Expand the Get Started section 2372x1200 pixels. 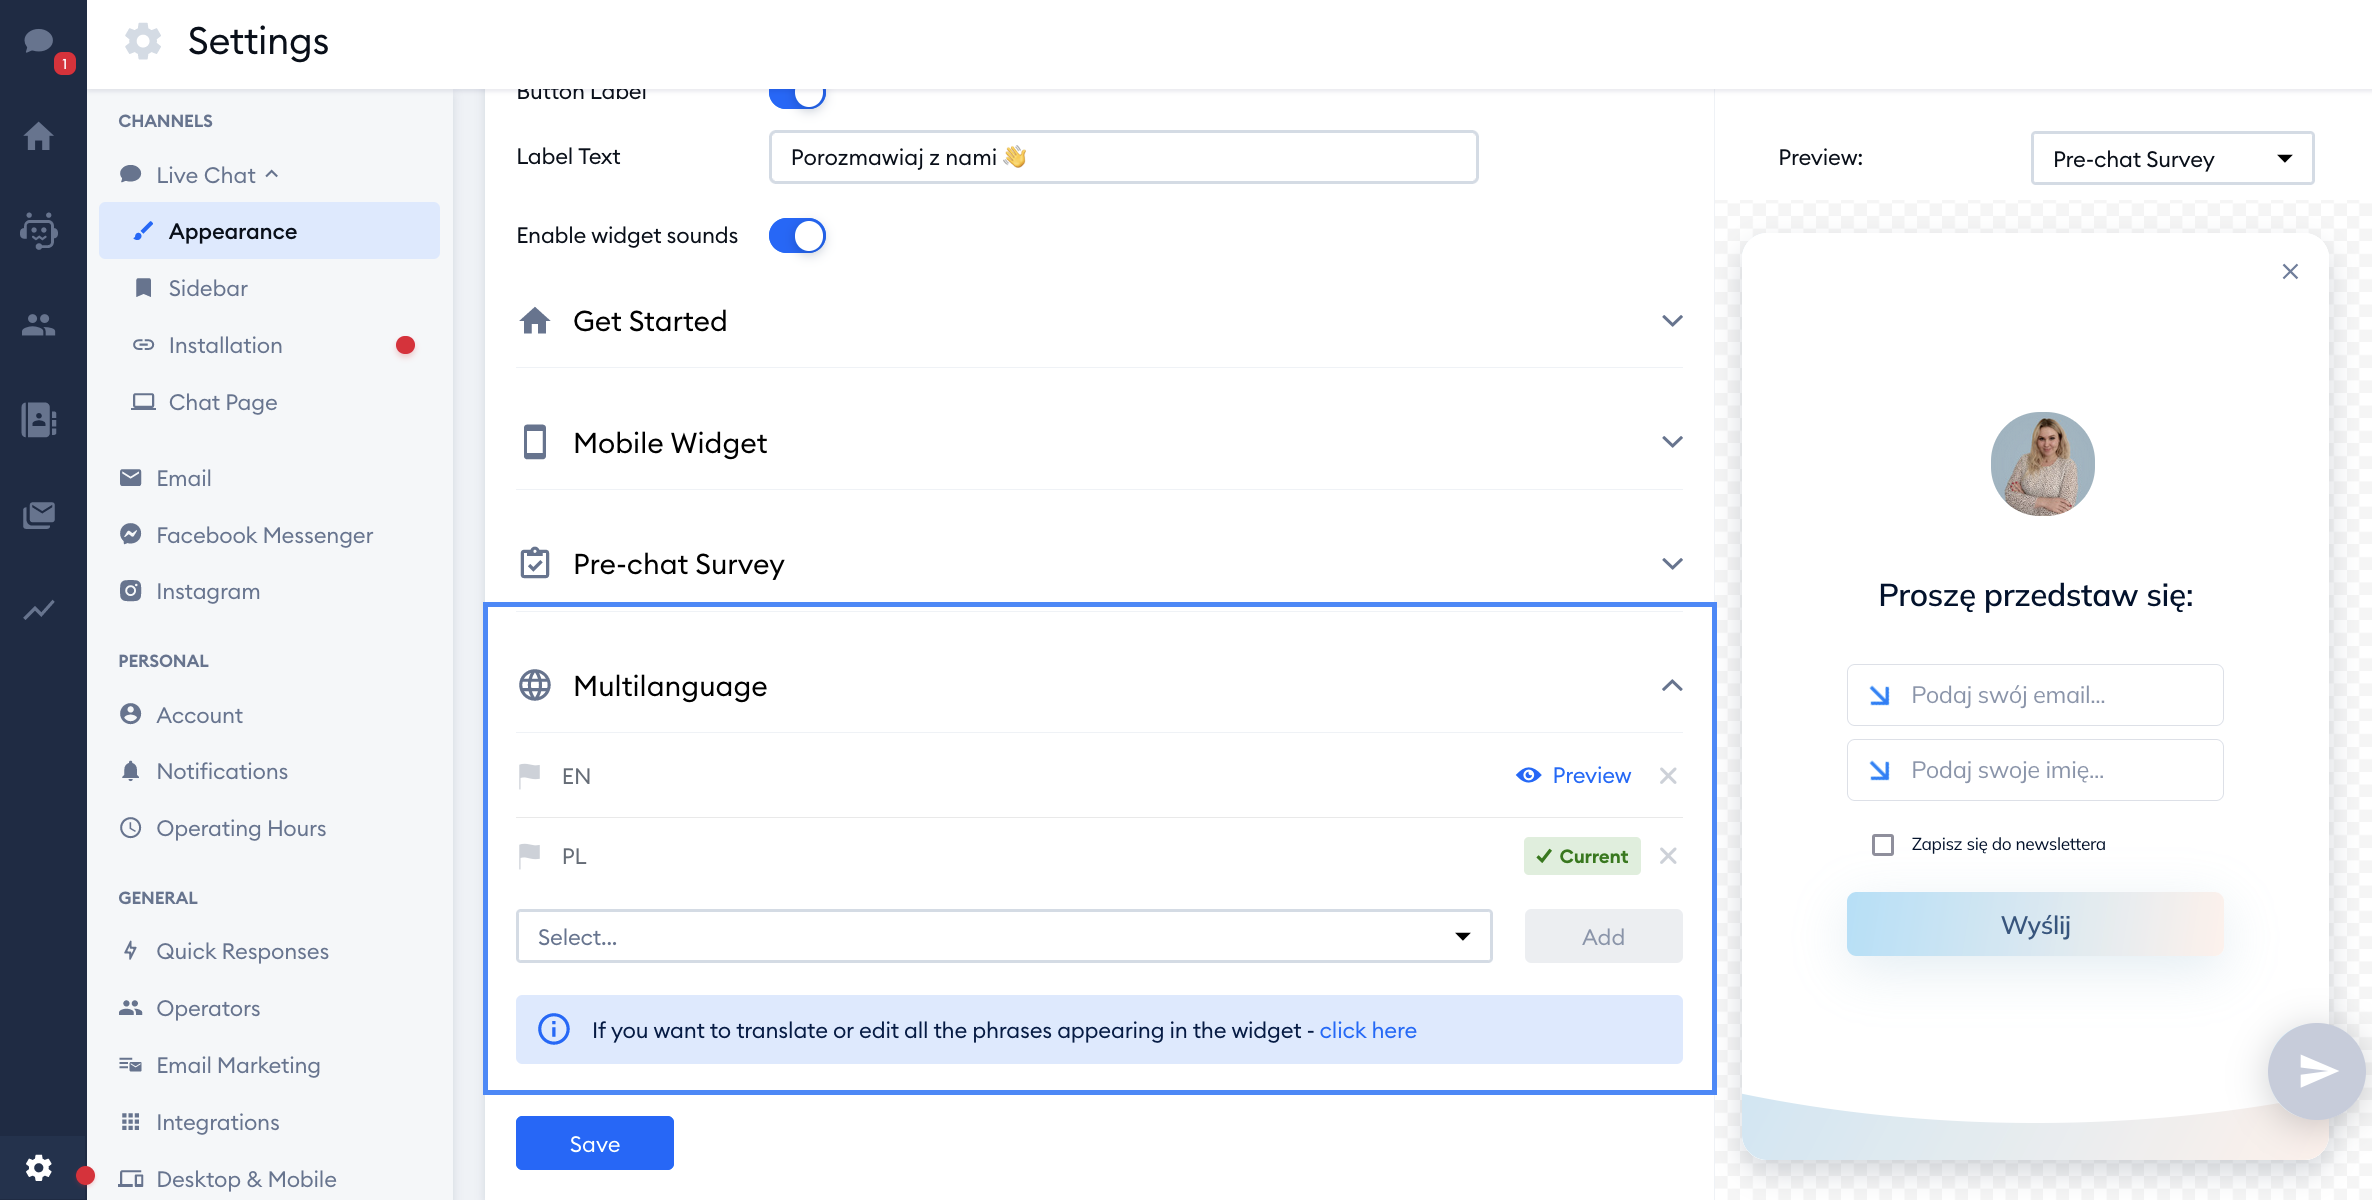pyautogui.click(x=1672, y=321)
